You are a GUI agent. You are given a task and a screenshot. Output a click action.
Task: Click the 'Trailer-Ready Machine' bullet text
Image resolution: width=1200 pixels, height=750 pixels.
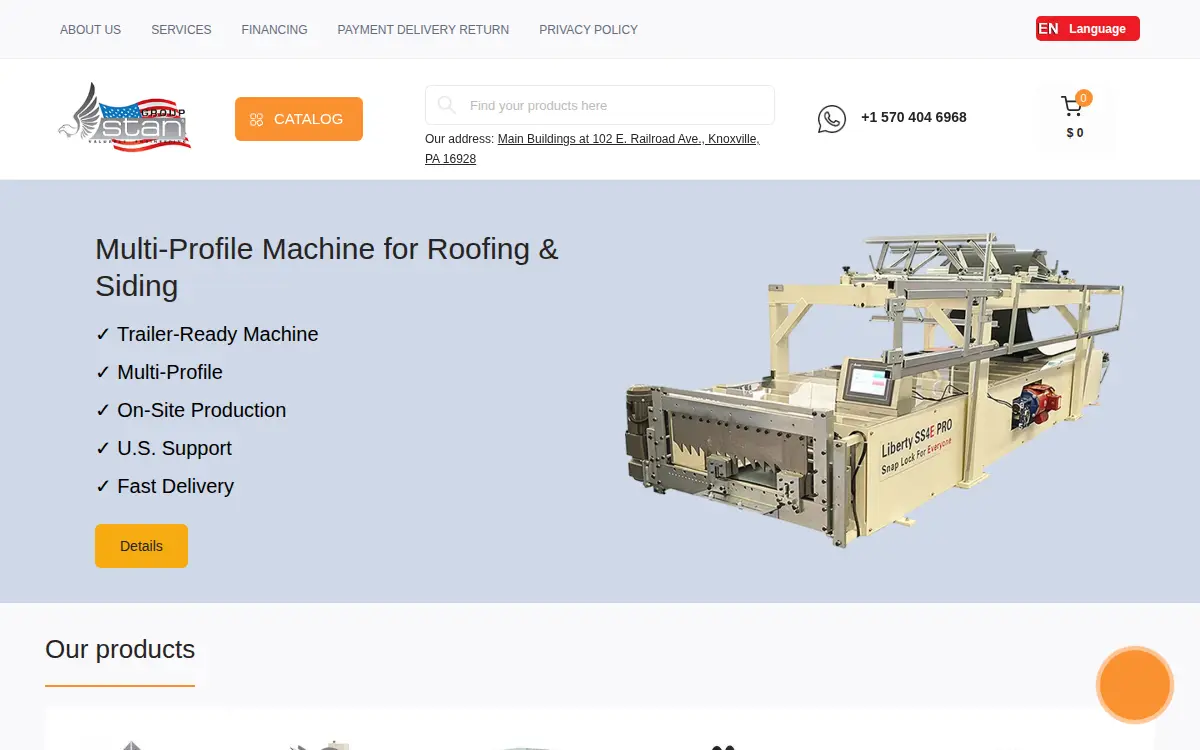[x=218, y=334]
